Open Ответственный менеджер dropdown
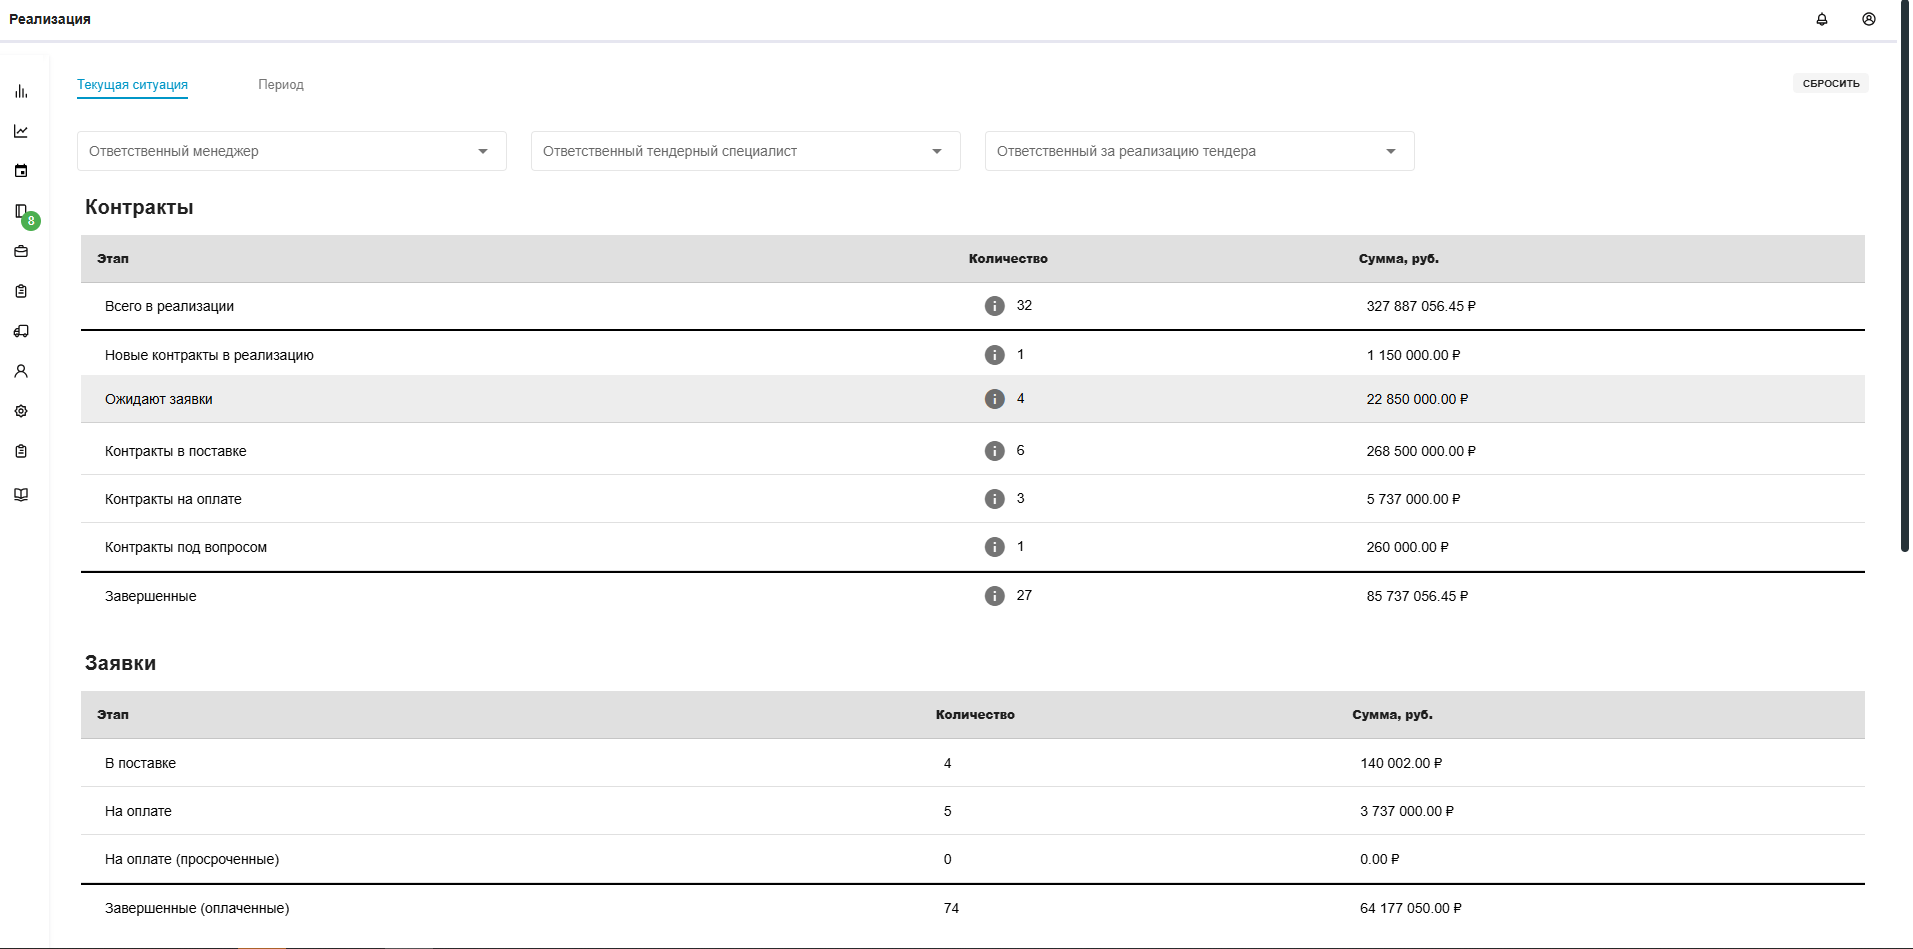 (x=292, y=151)
